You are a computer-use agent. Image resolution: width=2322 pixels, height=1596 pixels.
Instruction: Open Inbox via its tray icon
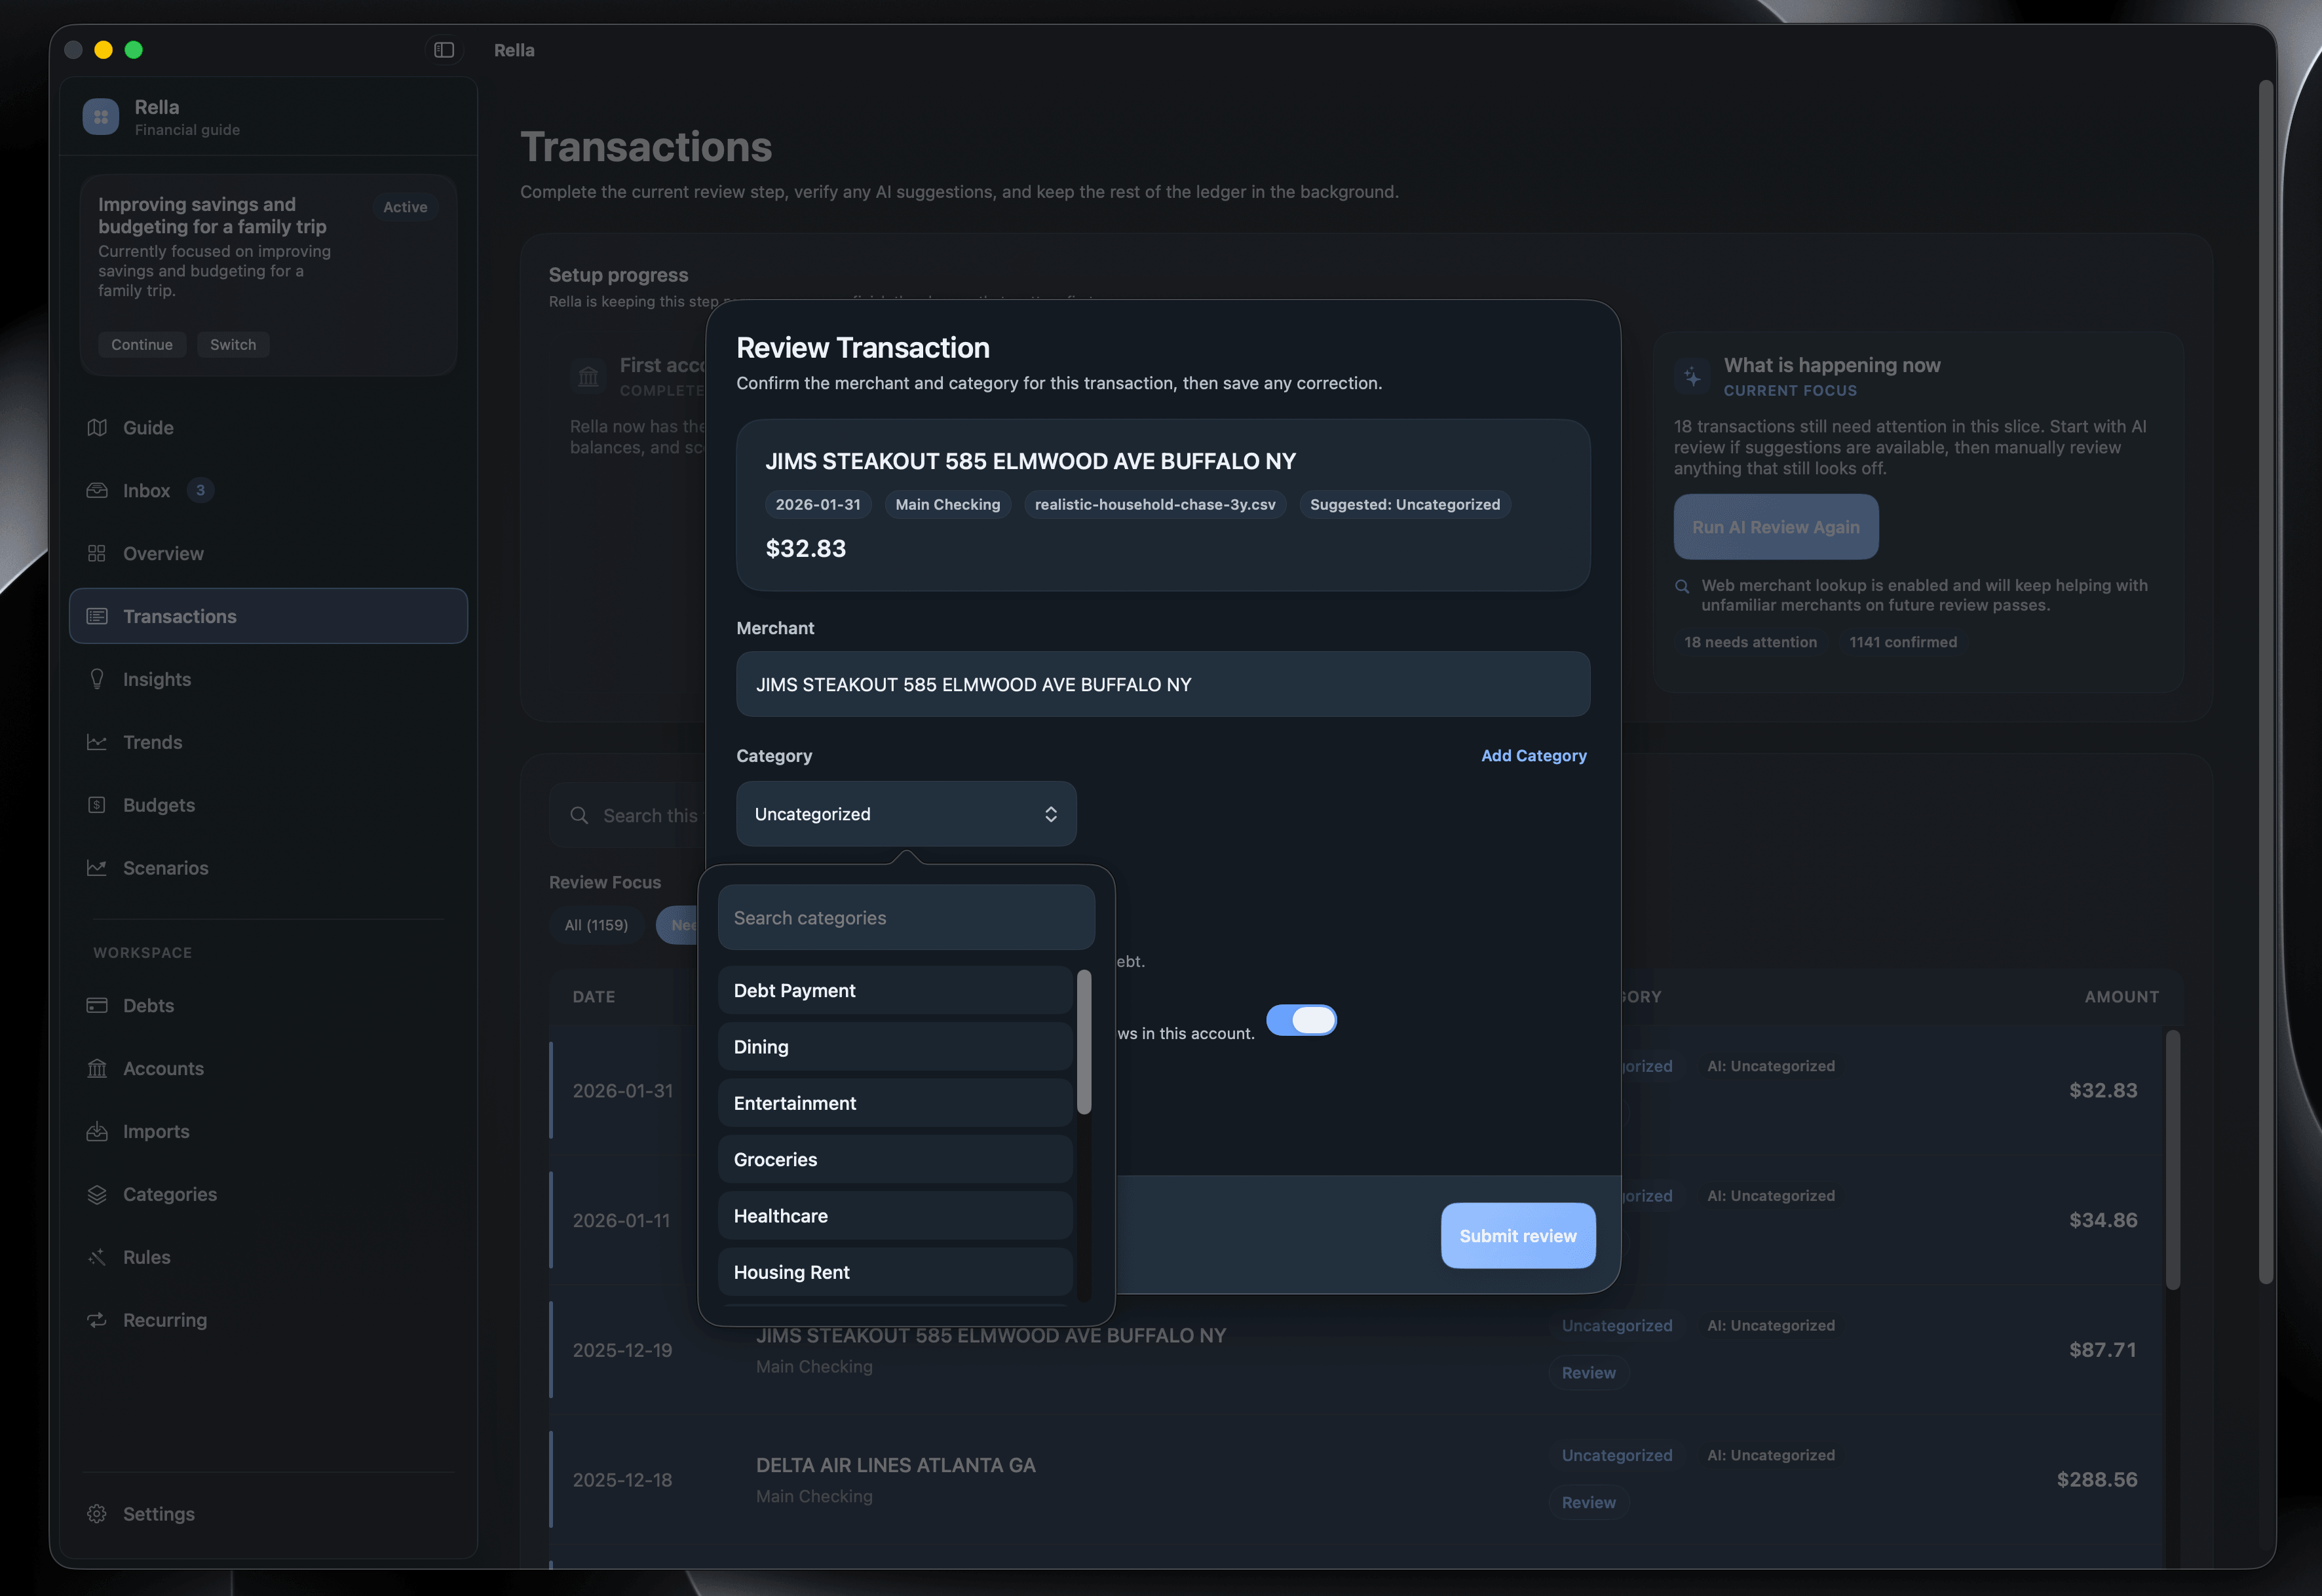(x=97, y=491)
